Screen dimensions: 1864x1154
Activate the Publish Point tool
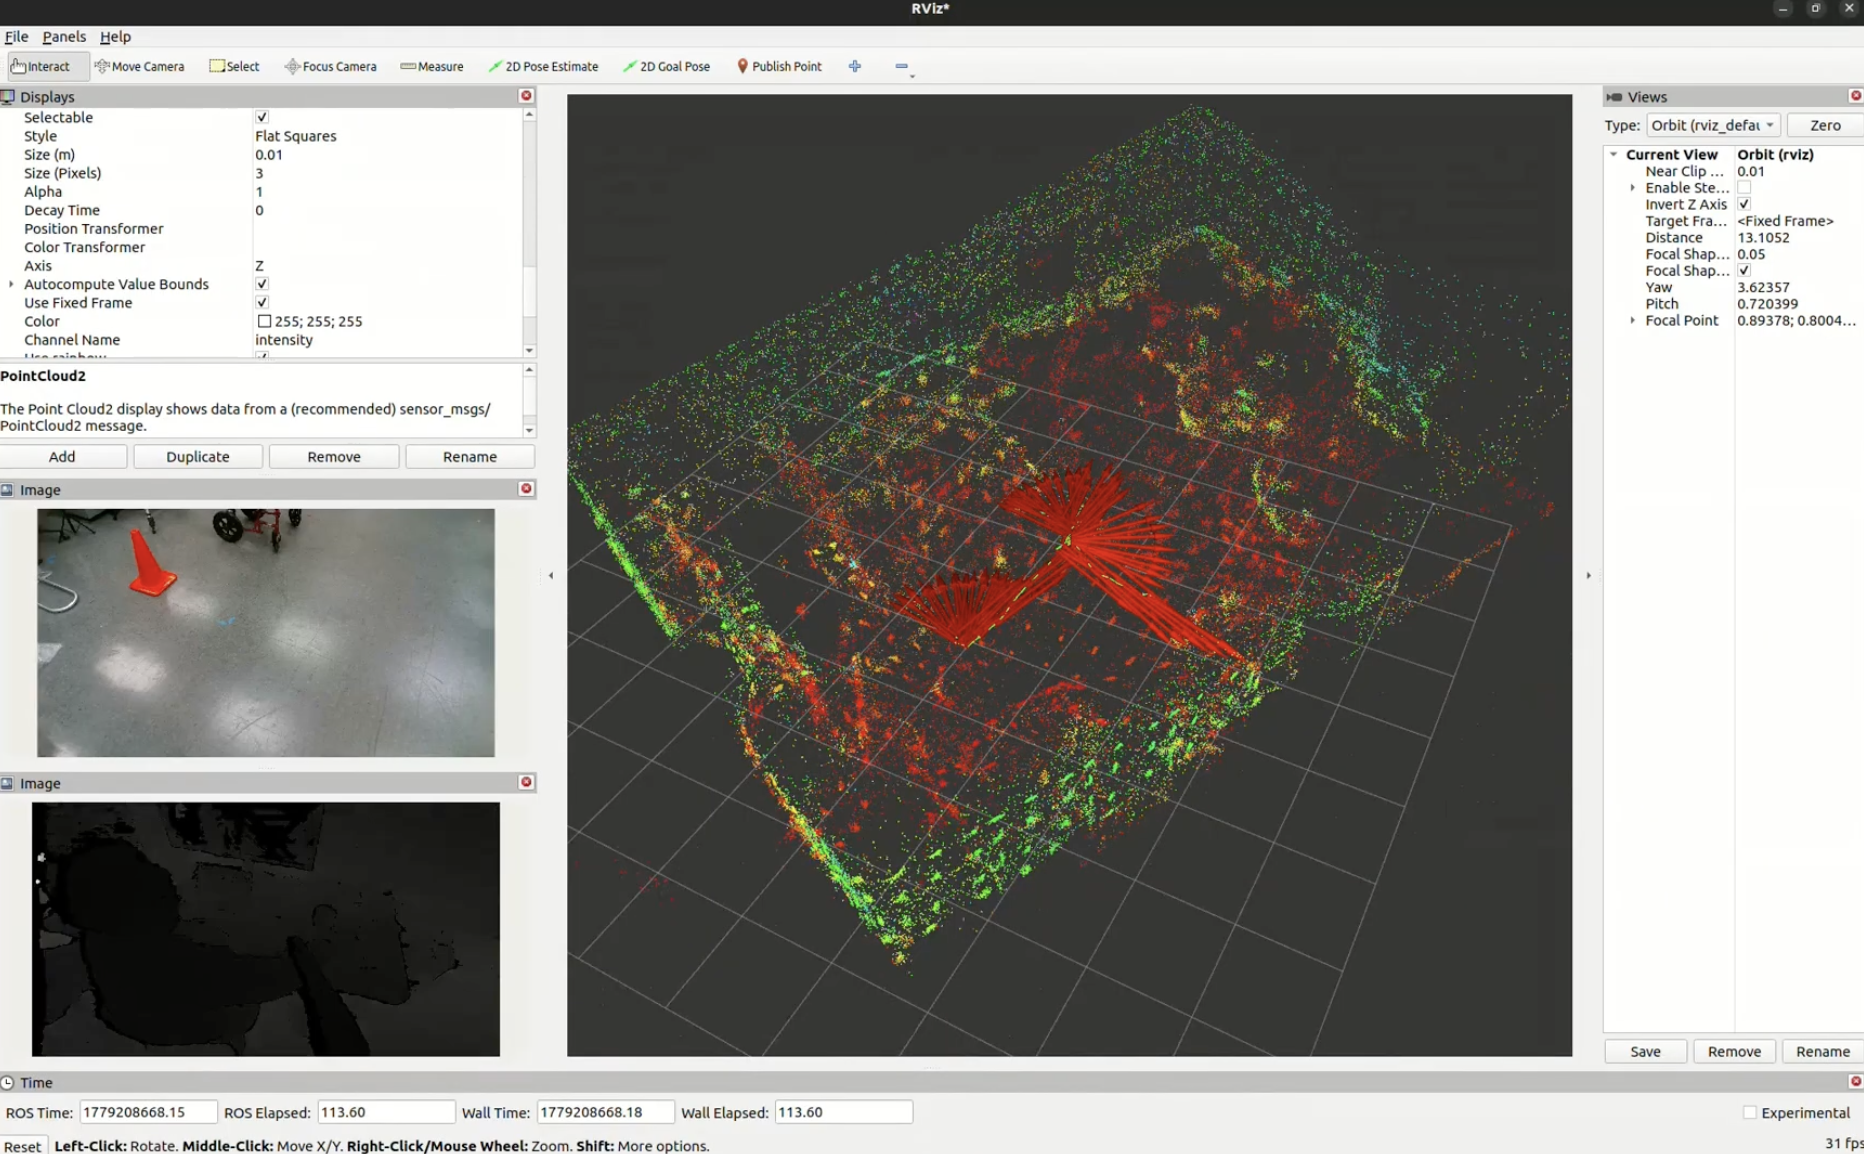780,66
